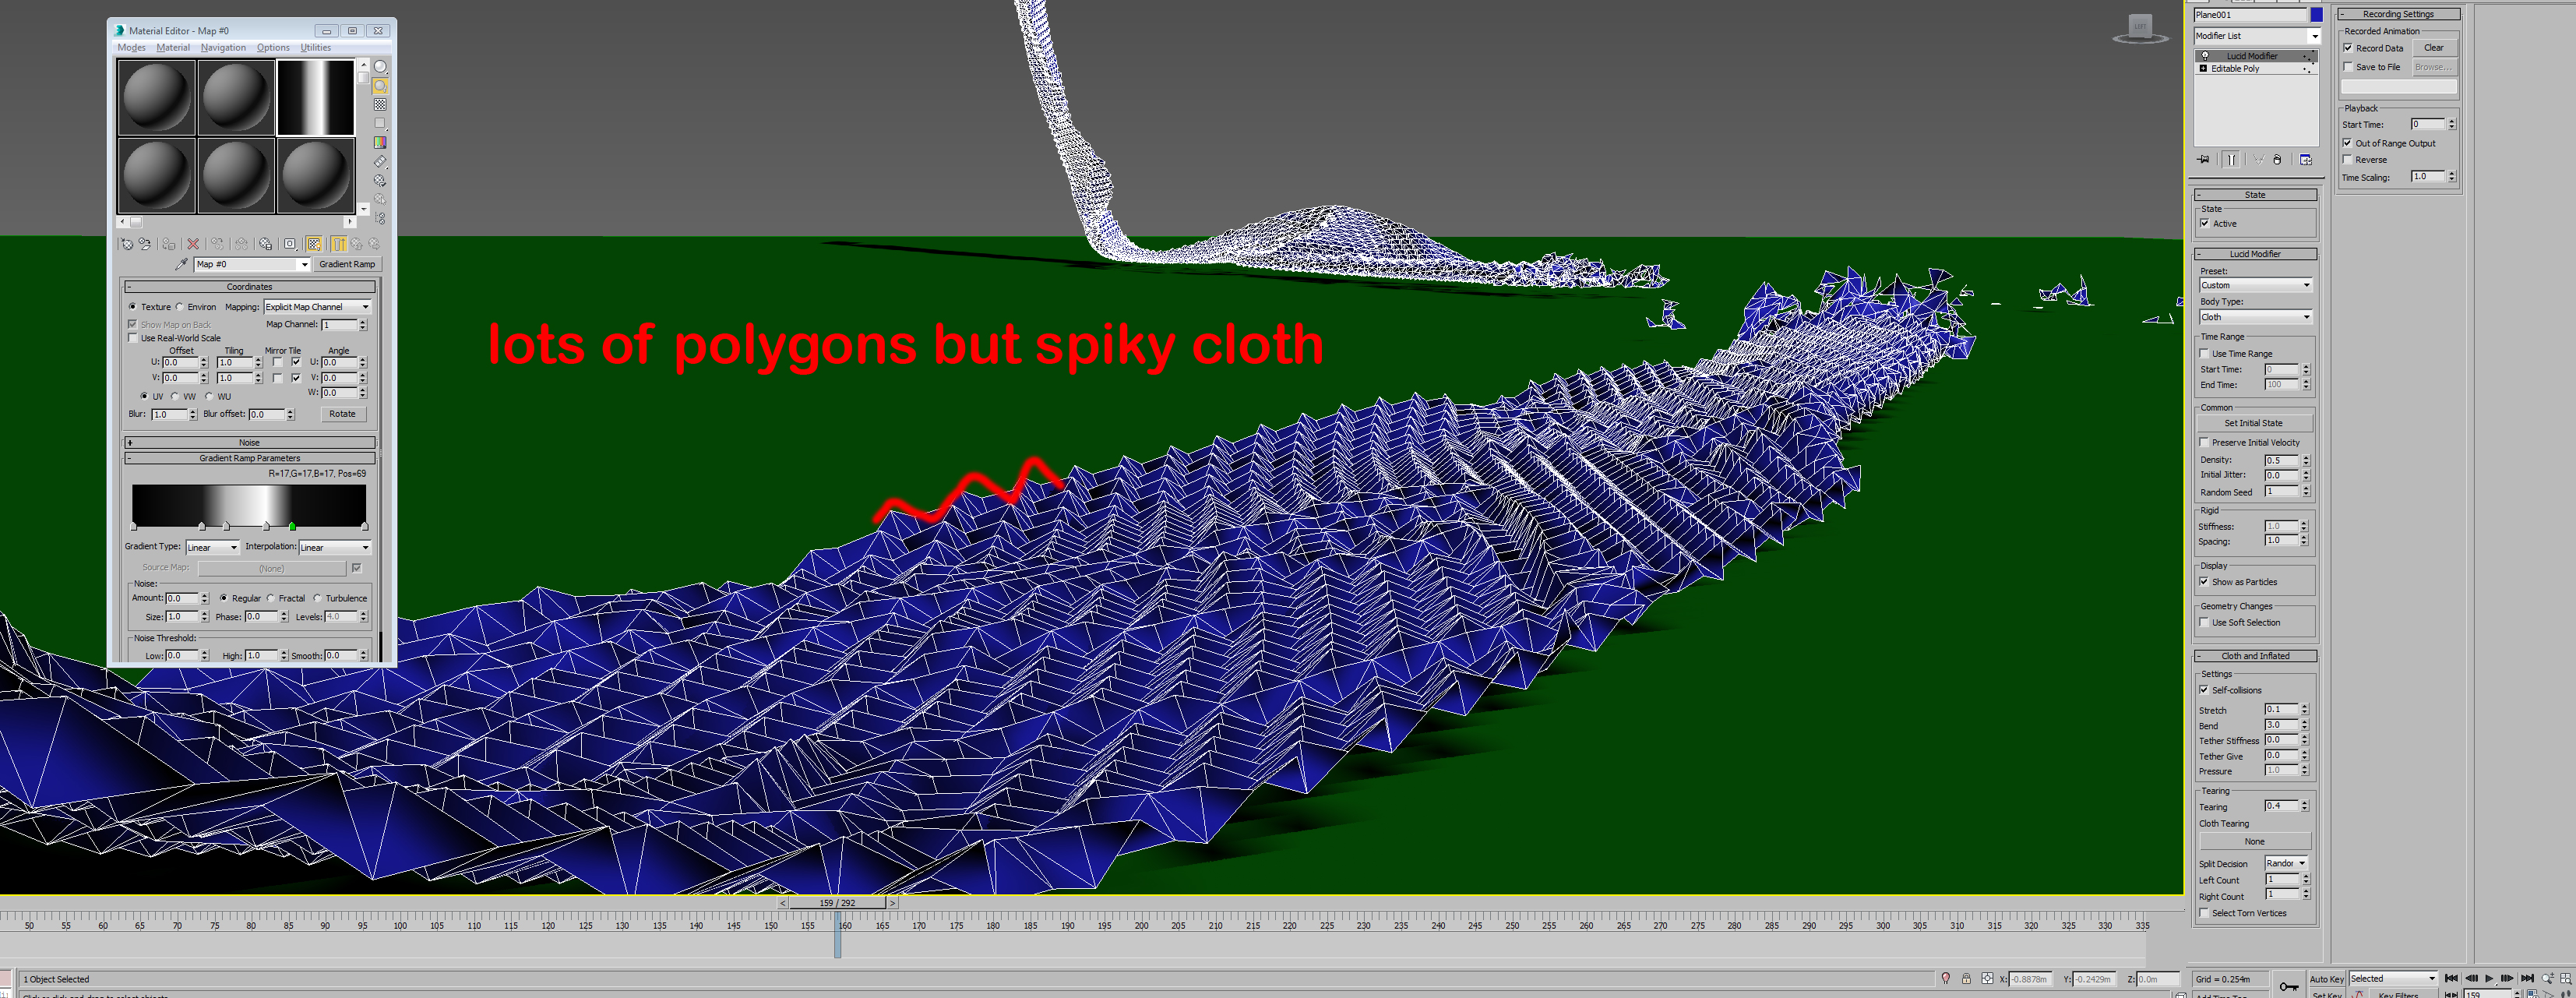Select the Environ radio button
The height and width of the screenshot is (998, 2576).
tap(180, 307)
